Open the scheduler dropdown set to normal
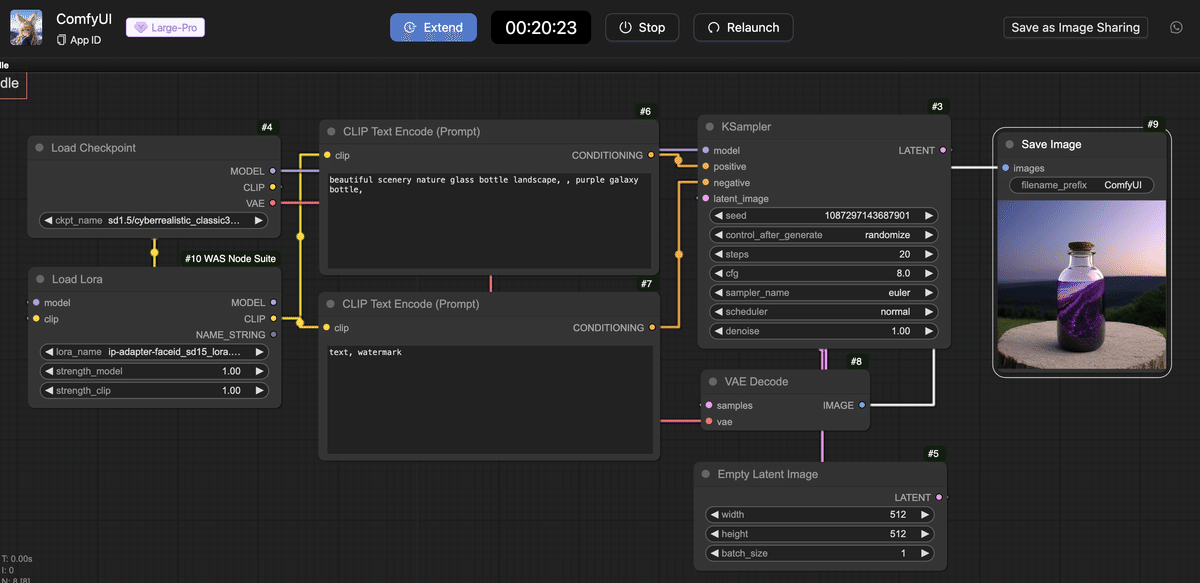The image size is (1200, 583). 823,312
